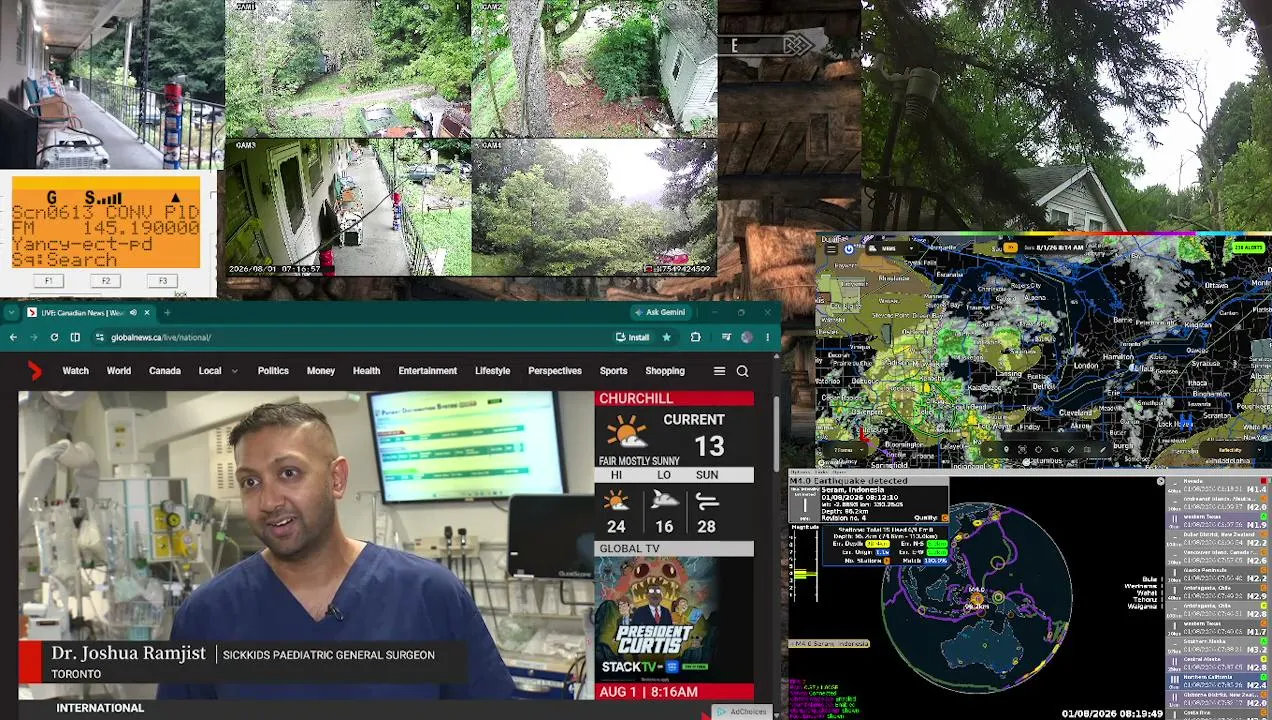Click the F1 scanner softkey
Screen dimensions: 1272x720
click(x=48, y=281)
